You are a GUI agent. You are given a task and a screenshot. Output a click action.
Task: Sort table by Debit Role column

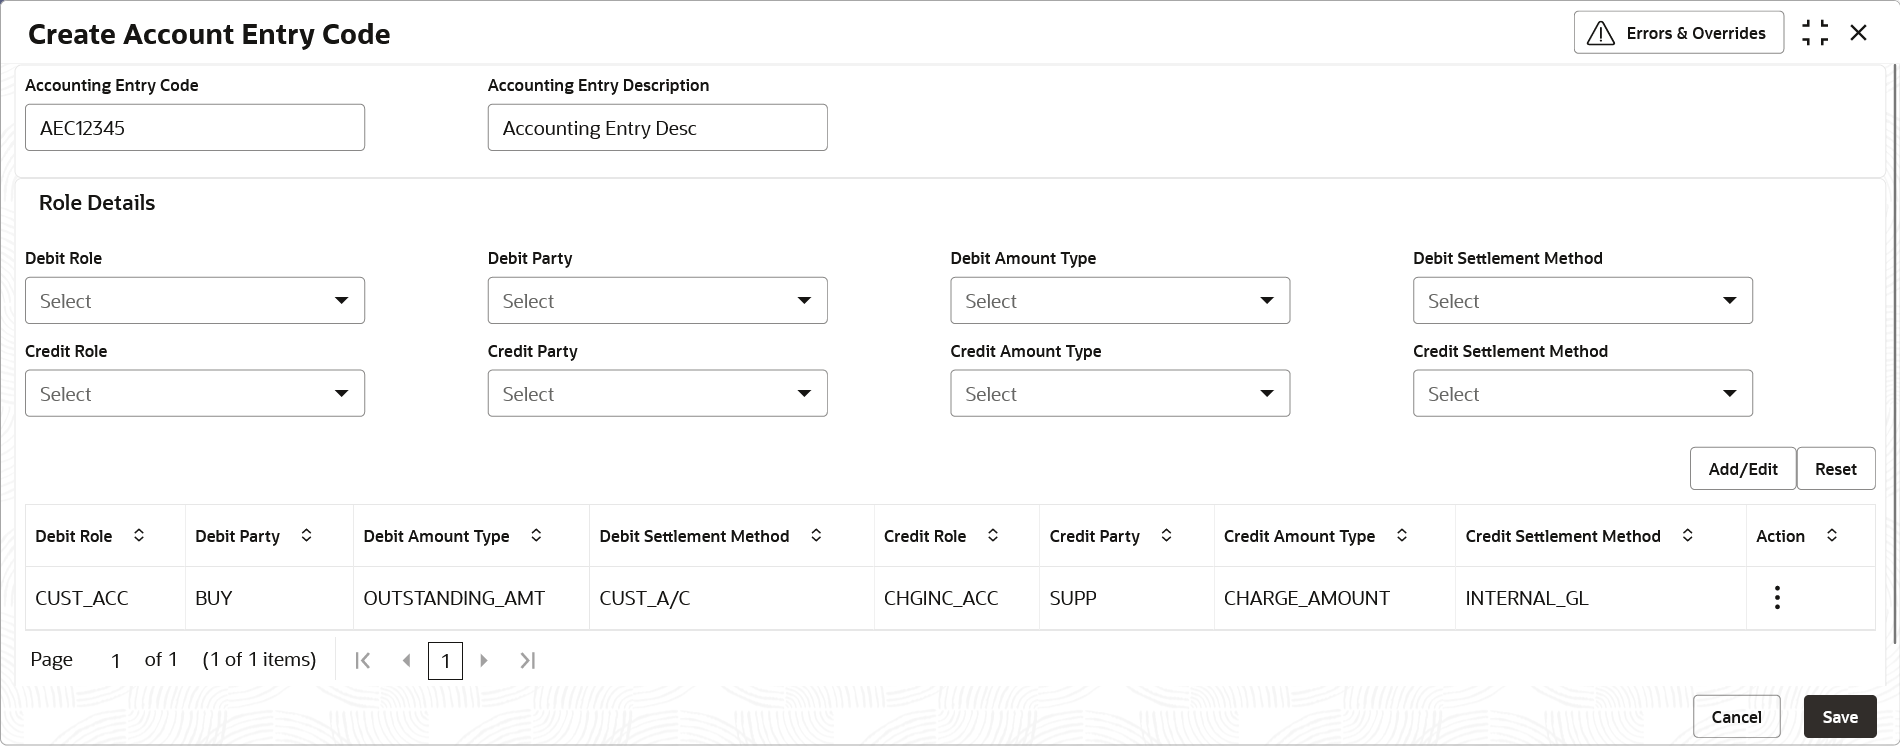[x=139, y=536]
